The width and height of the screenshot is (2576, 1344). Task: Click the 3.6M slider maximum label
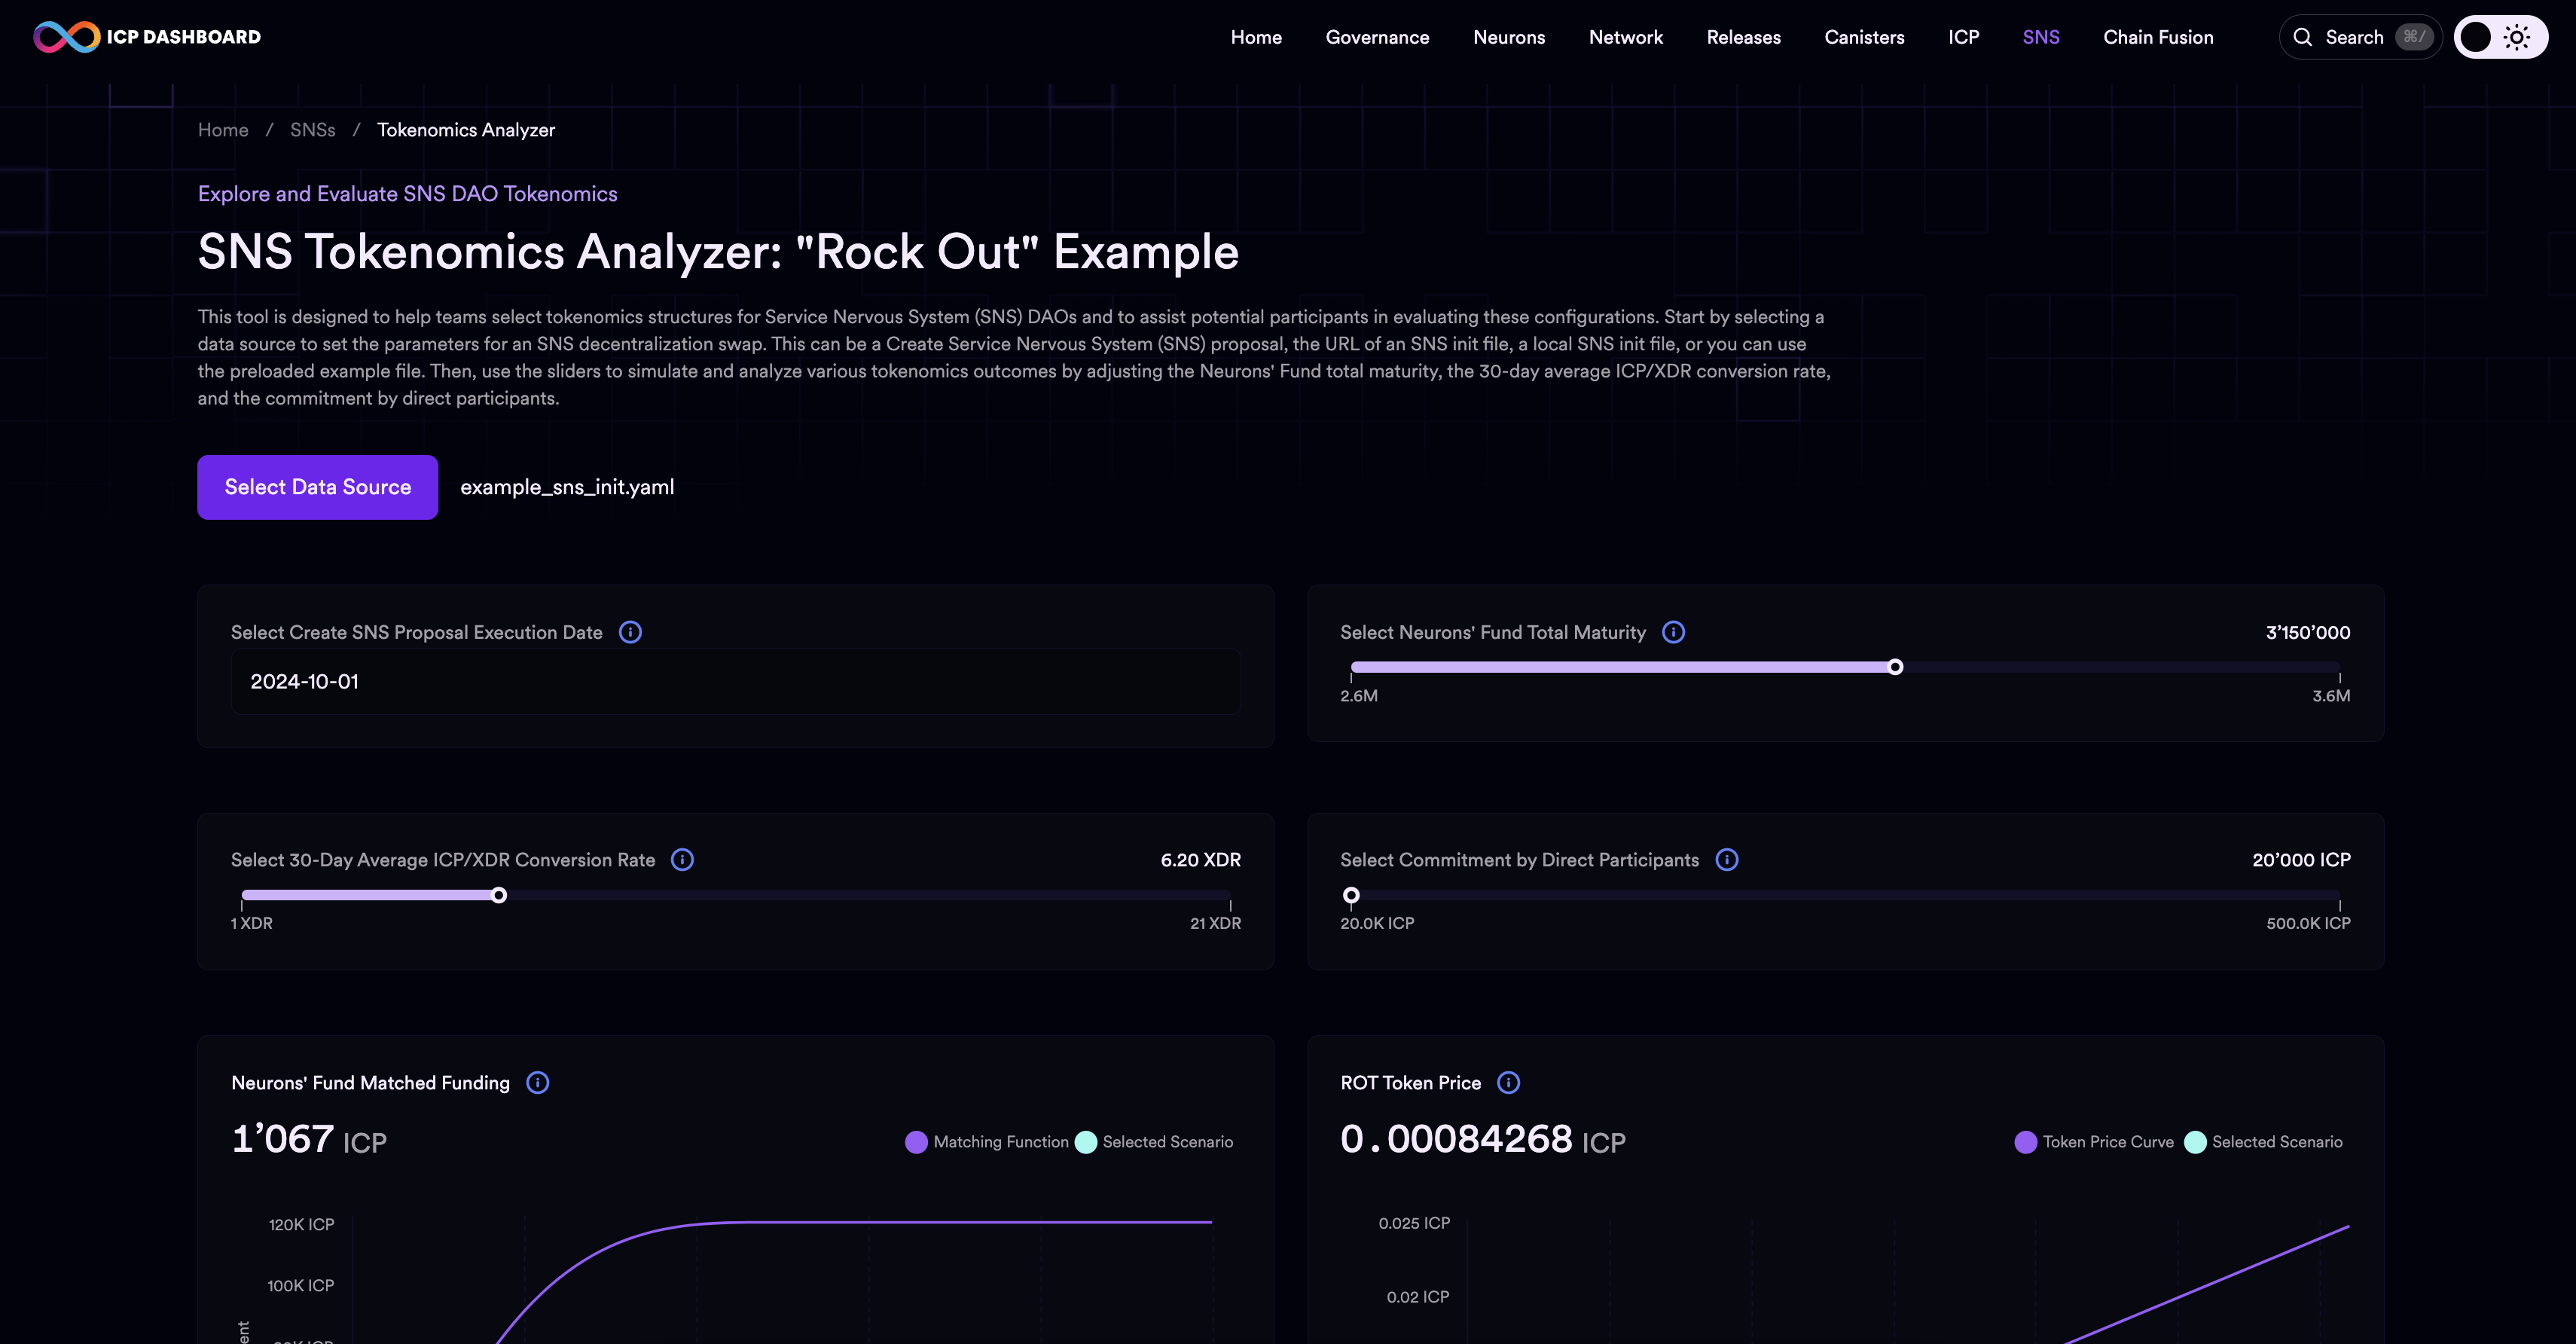(2331, 696)
